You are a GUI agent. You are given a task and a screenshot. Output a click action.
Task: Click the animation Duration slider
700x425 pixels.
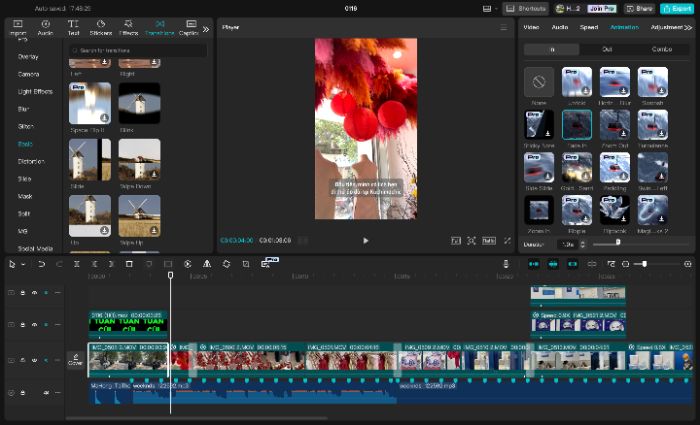tap(641, 243)
